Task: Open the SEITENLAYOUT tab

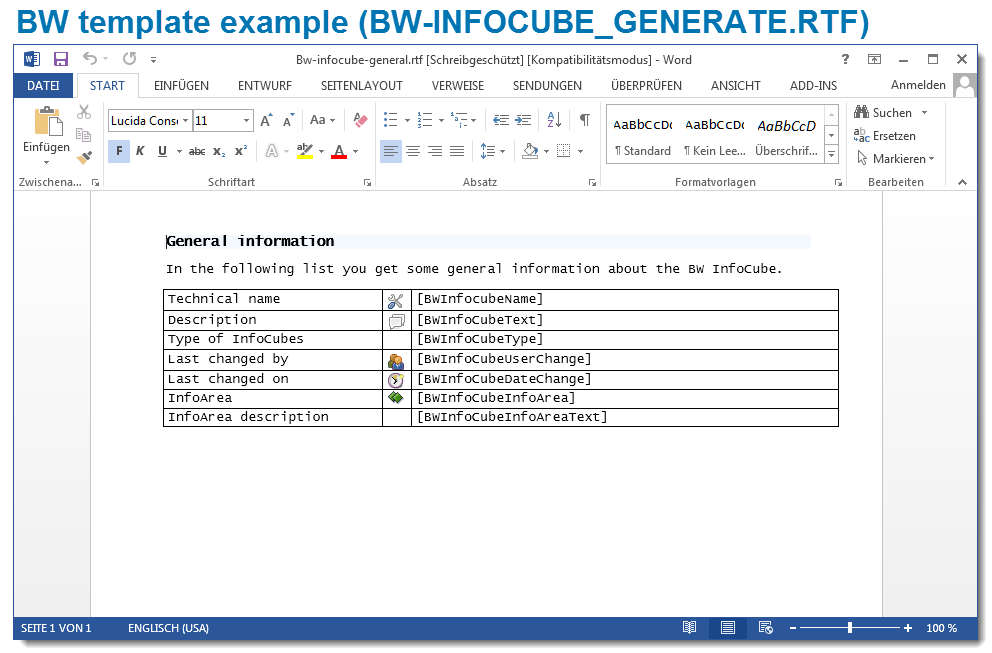Action: 361,85
